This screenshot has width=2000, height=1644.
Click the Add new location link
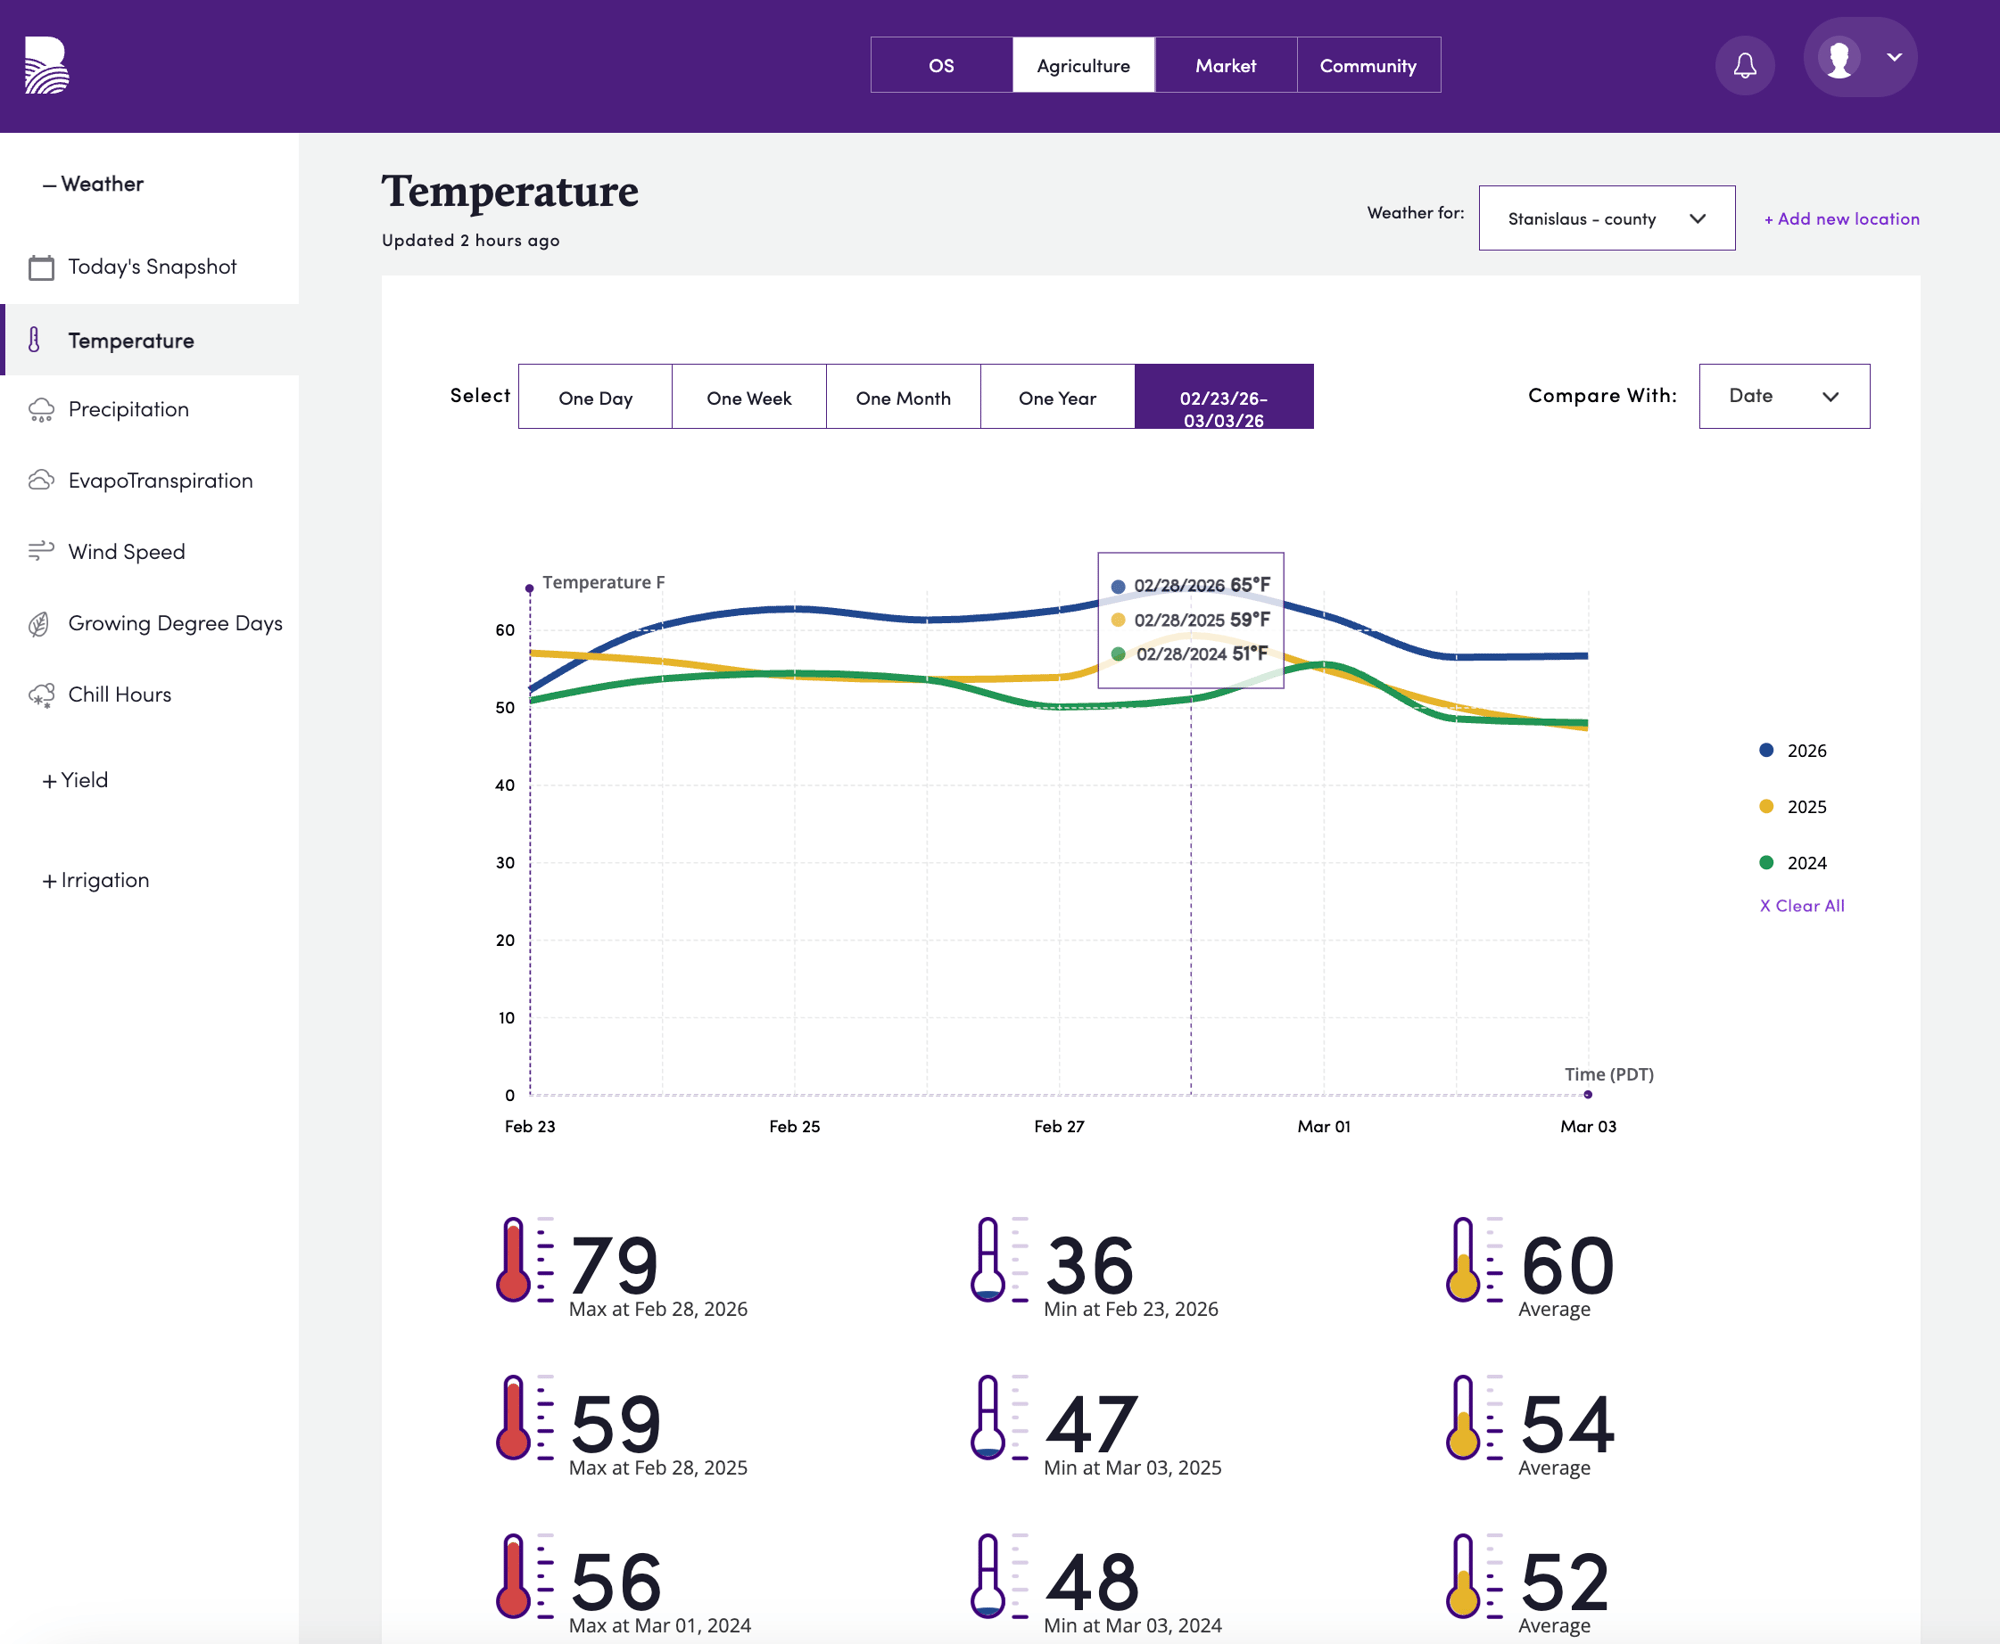coord(1841,219)
